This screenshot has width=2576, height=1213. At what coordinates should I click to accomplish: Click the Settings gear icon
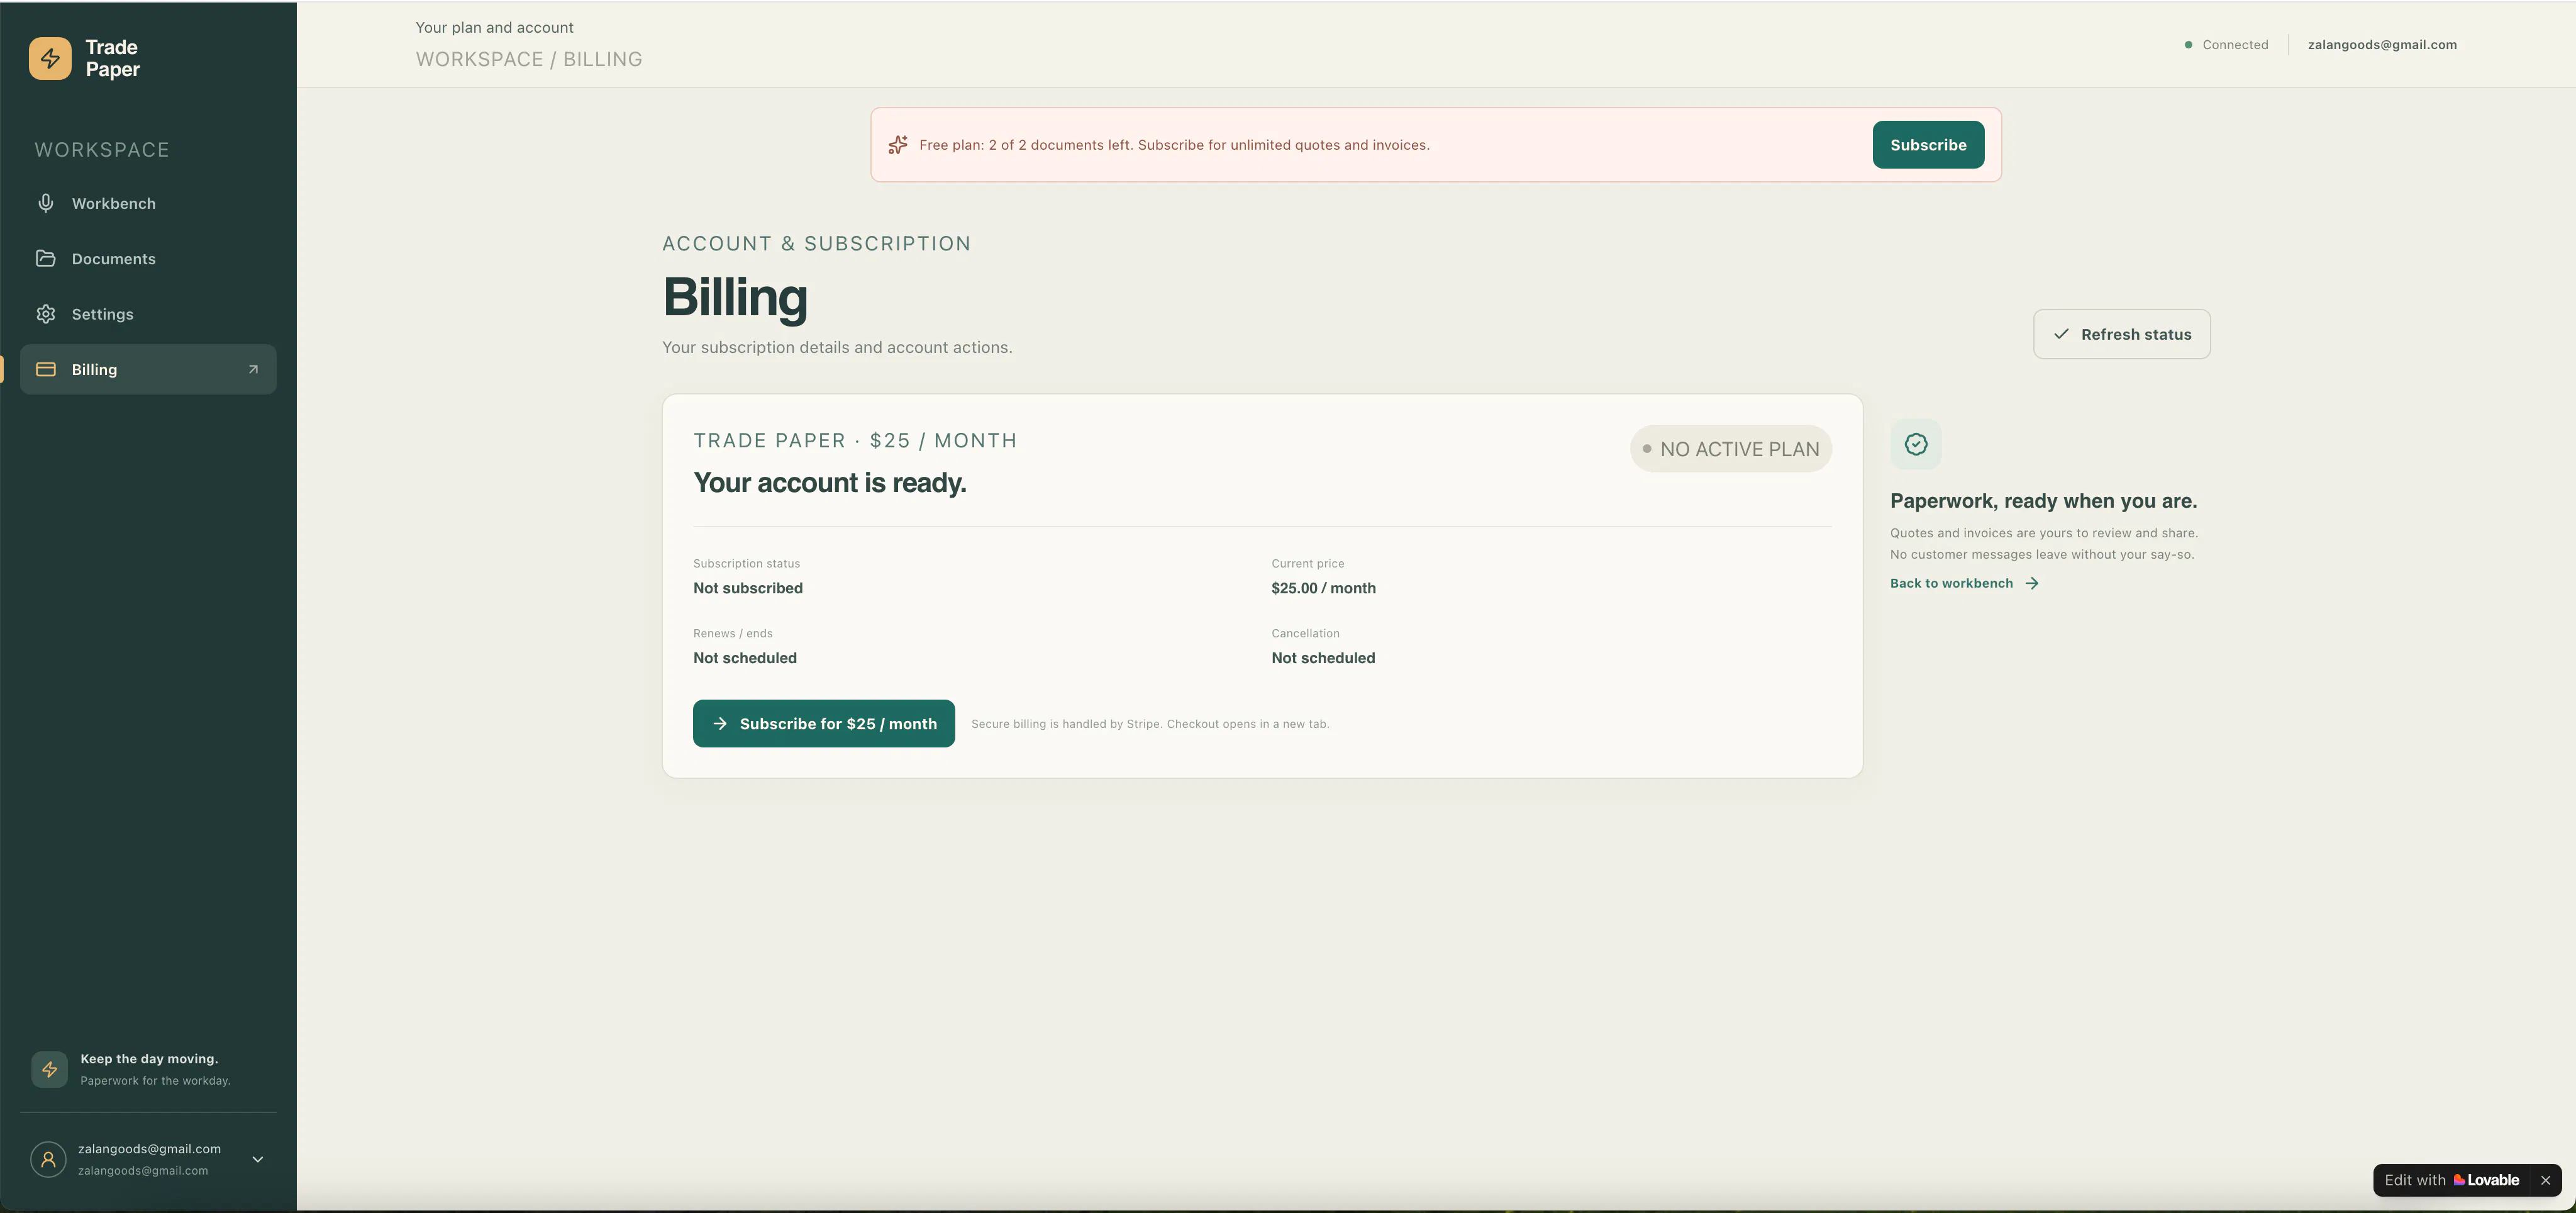click(x=46, y=314)
